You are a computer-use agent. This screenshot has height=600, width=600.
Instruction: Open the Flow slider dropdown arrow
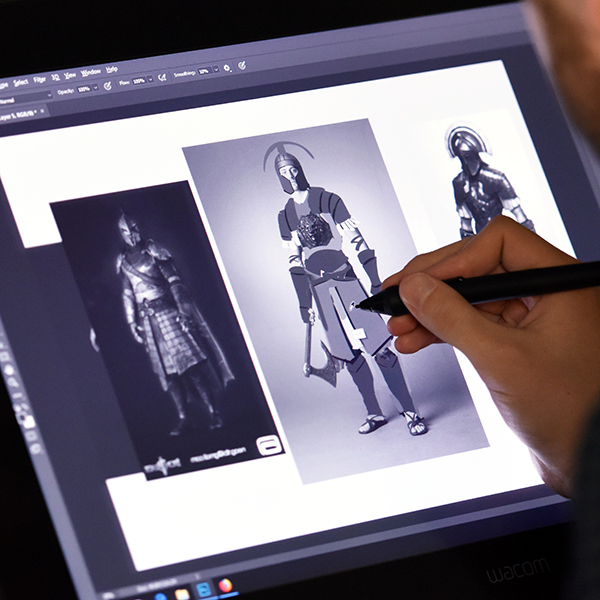tap(150, 79)
